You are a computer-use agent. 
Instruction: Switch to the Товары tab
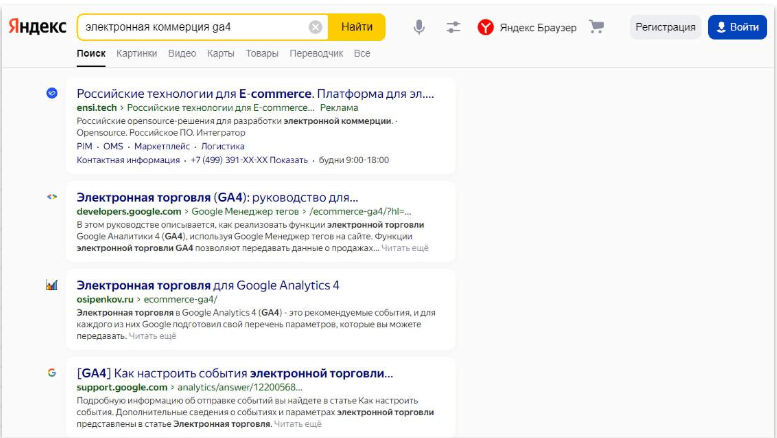(262, 54)
